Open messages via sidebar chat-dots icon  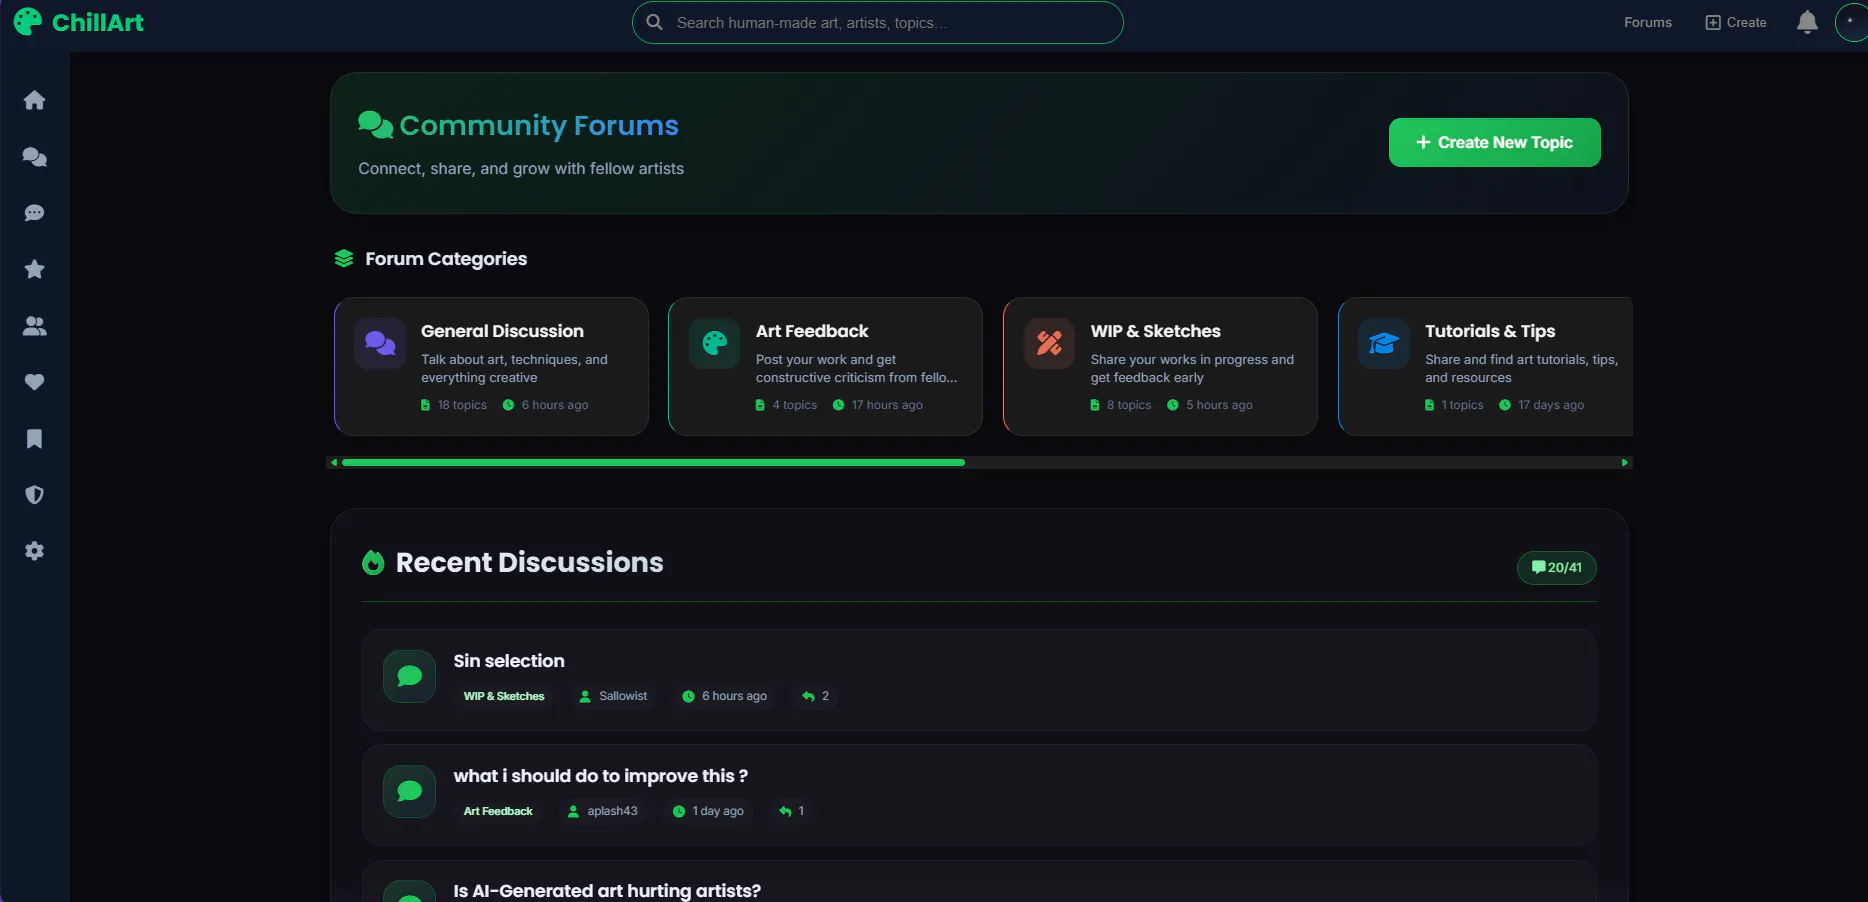click(35, 213)
